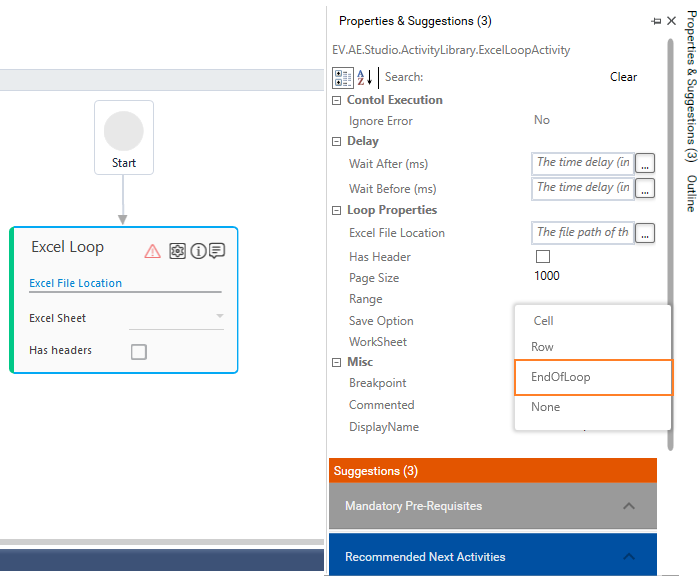Click Clear next to the Search box
Viewport: 698px width, 582px height.
(x=623, y=77)
